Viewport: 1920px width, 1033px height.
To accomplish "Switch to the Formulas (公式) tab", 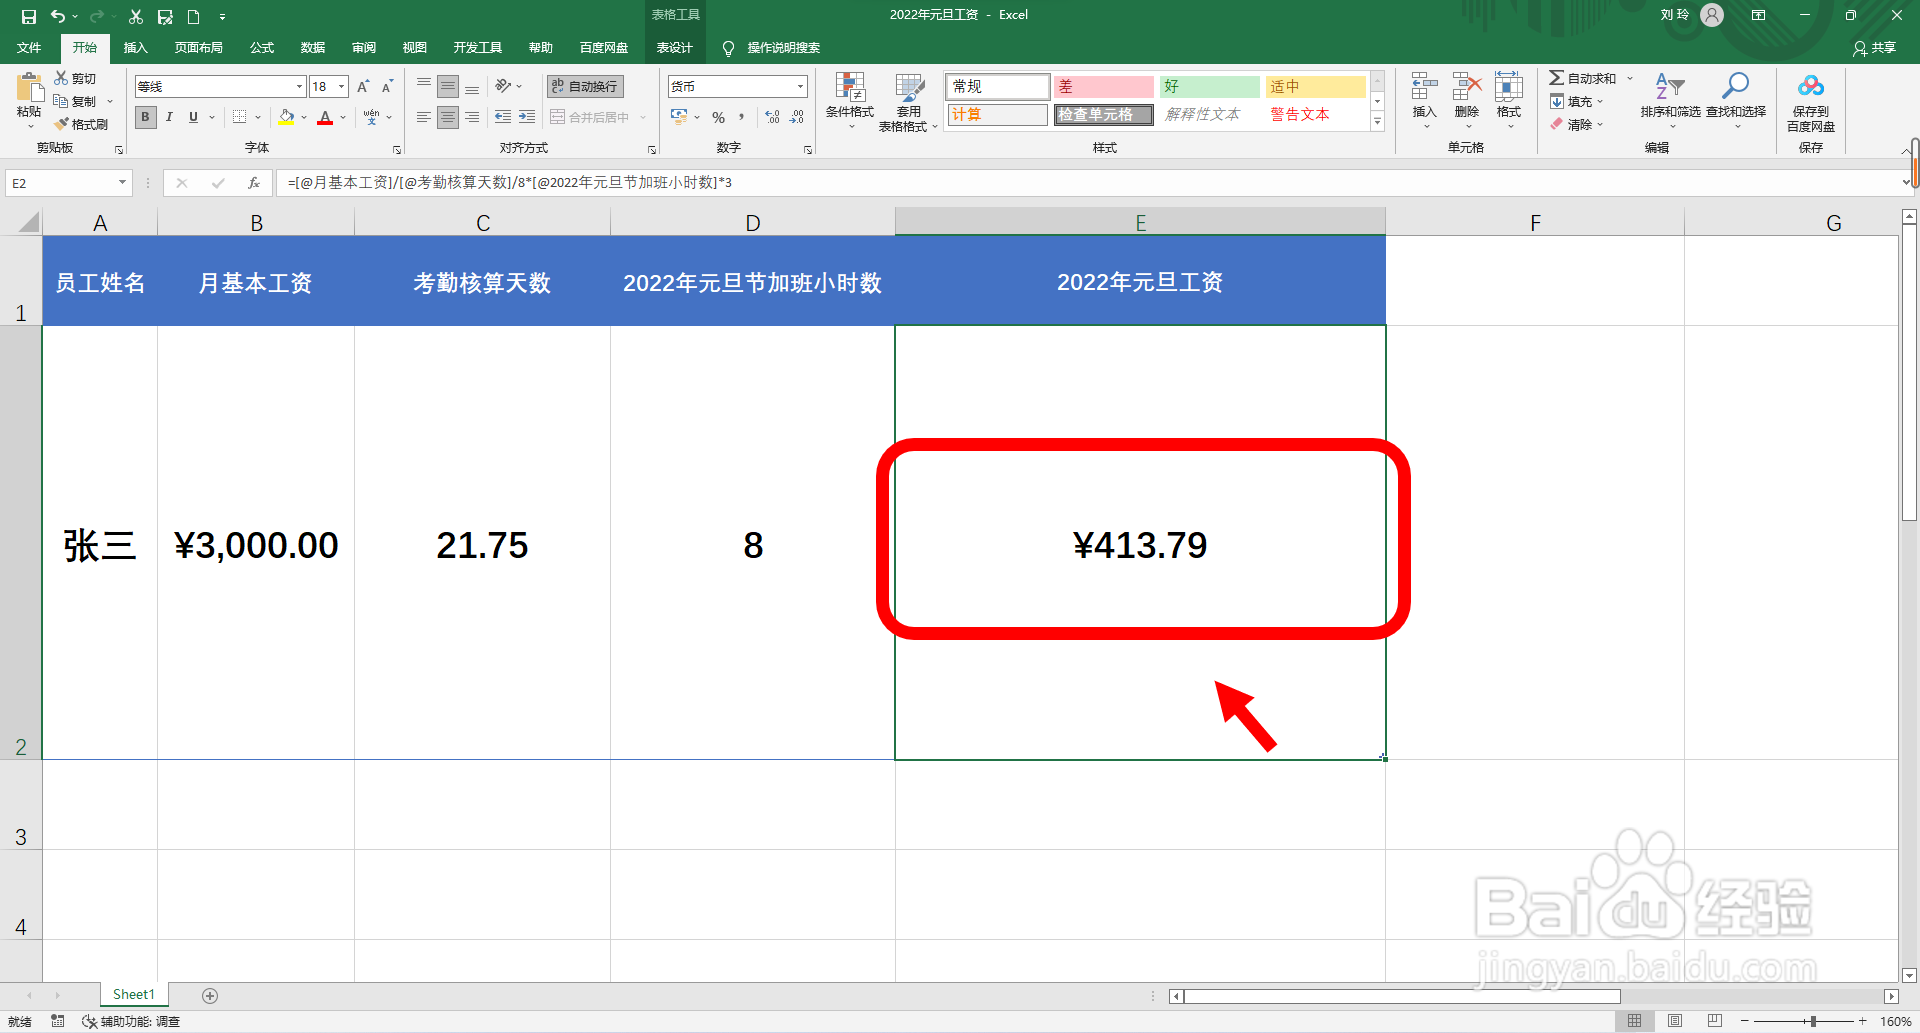I will (x=262, y=48).
